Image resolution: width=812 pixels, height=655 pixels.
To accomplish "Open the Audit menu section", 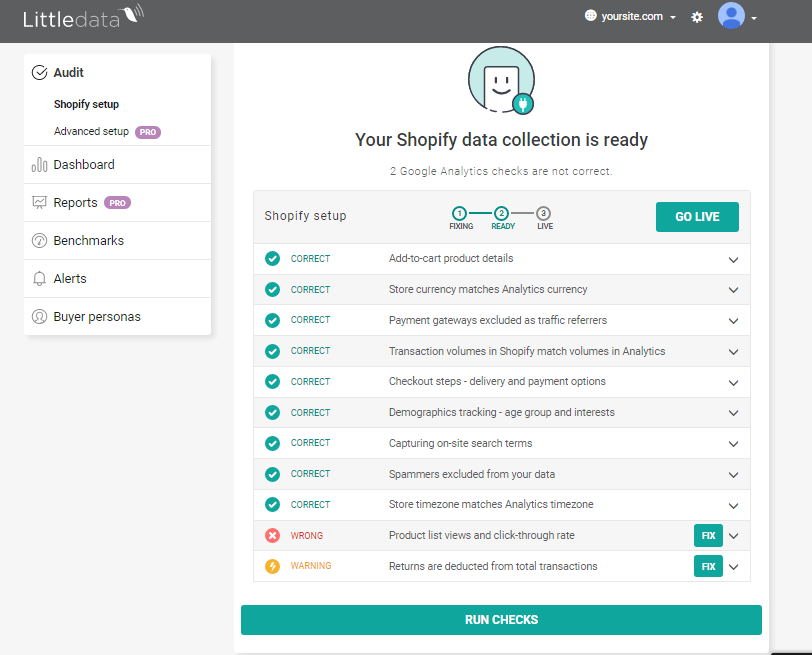I will point(68,72).
